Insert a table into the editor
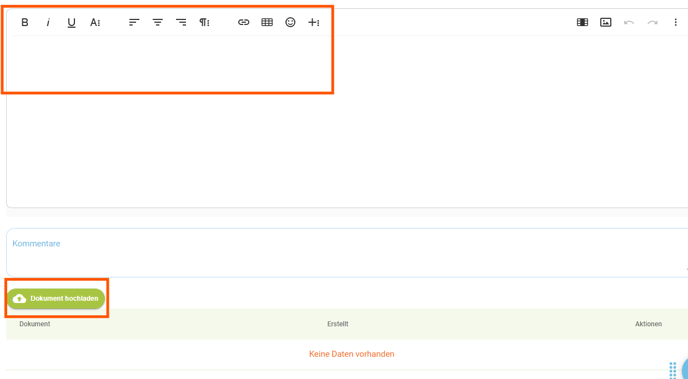The image size is (688, 379). coord(267,22)
